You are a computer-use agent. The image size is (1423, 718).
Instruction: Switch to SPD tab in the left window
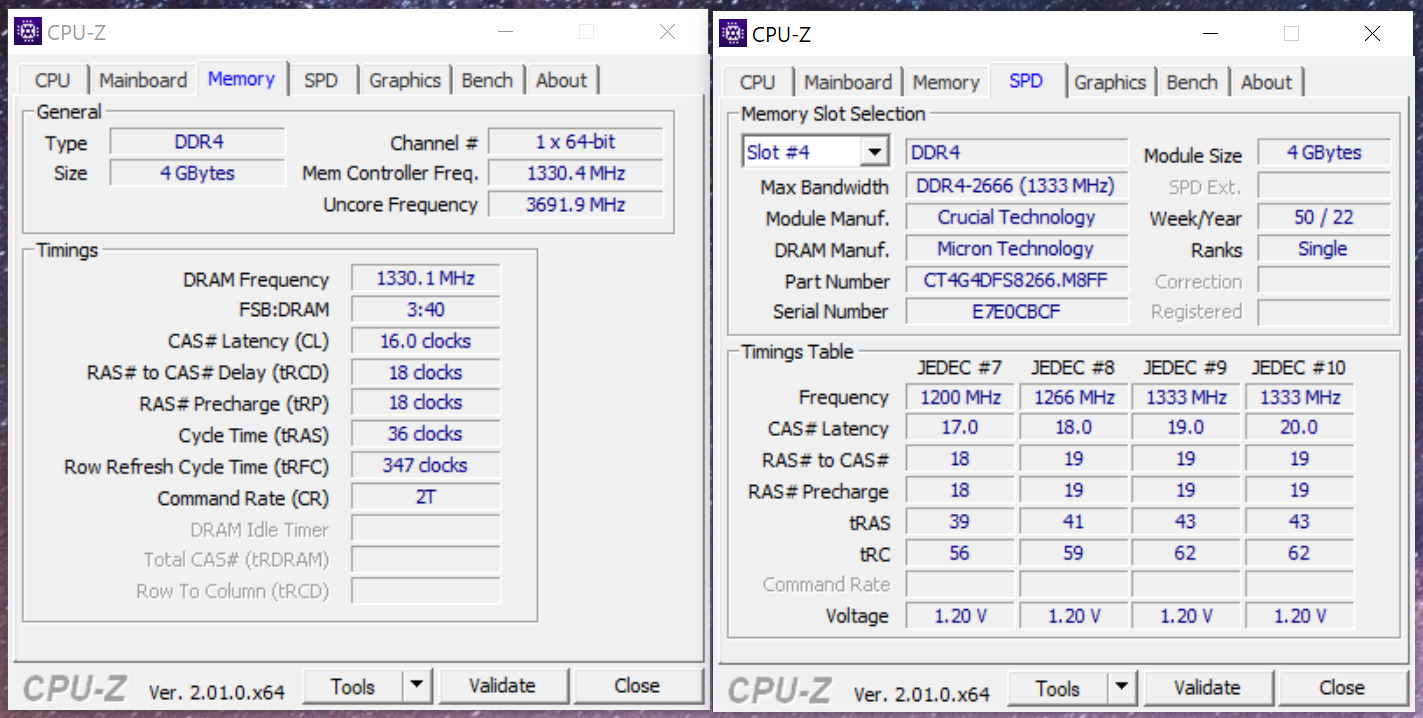tap(321, 80)
